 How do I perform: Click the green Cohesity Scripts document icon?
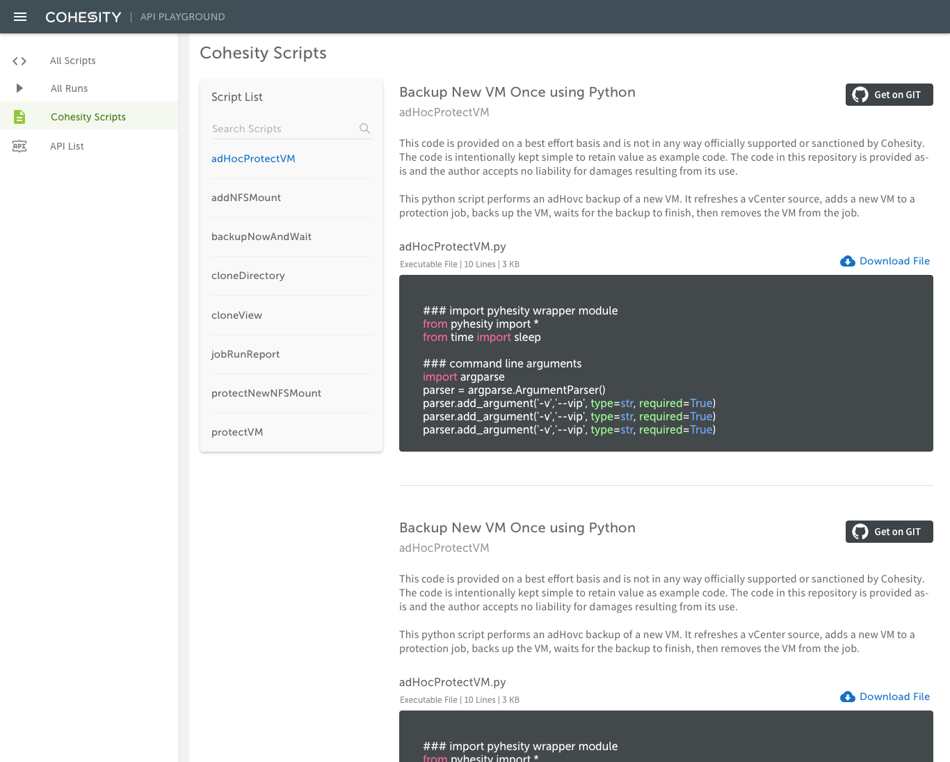18,116
